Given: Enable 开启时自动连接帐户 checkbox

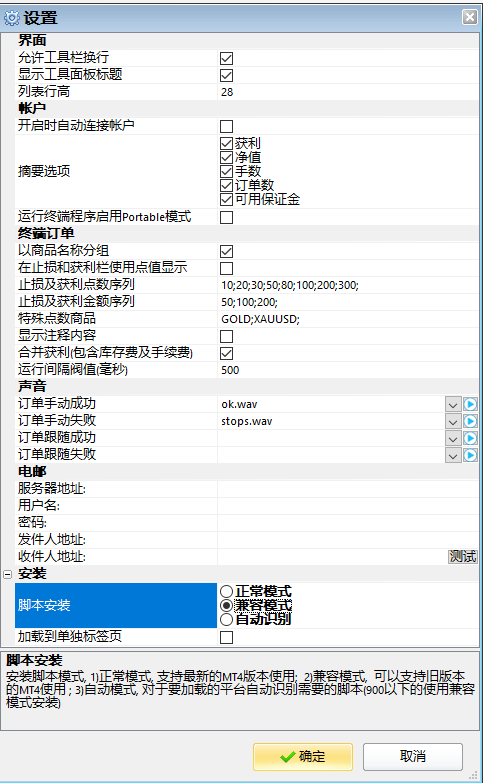Looking at the screenshot, I should click(x=226, y=126).
